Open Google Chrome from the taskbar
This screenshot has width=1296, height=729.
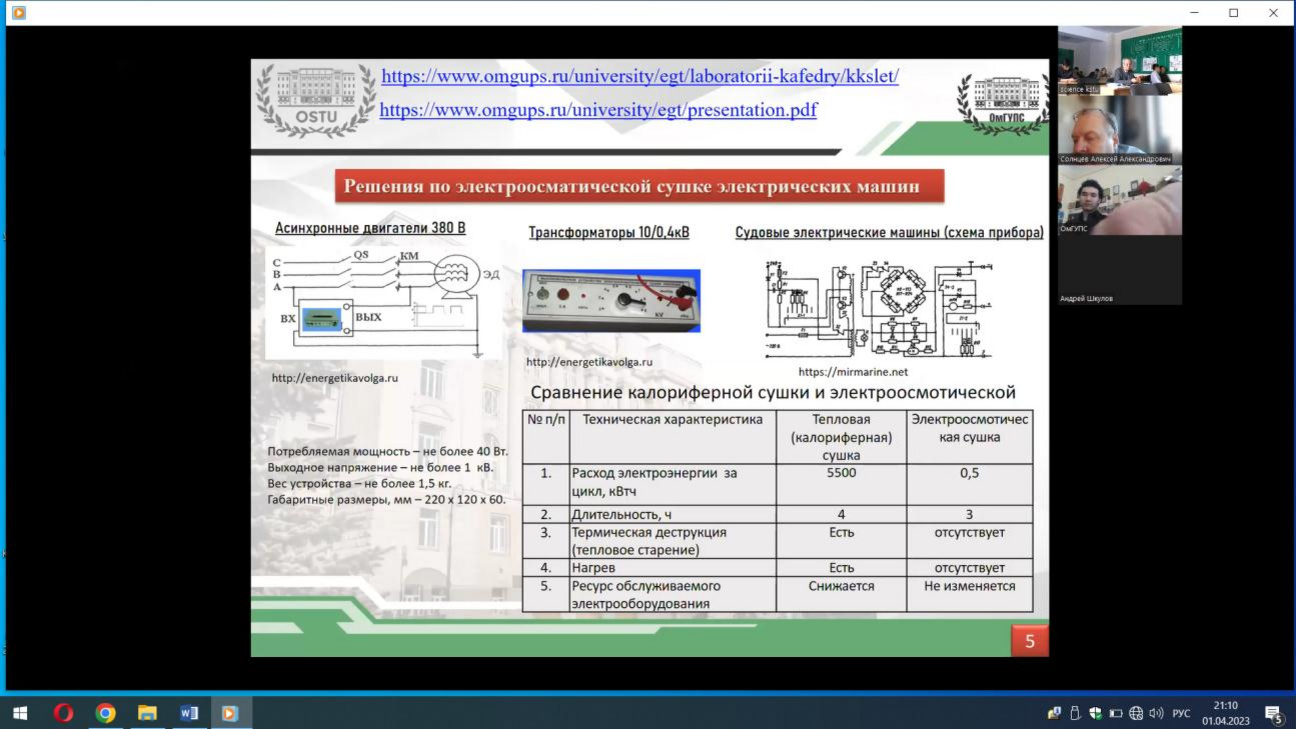pos(105,713)
